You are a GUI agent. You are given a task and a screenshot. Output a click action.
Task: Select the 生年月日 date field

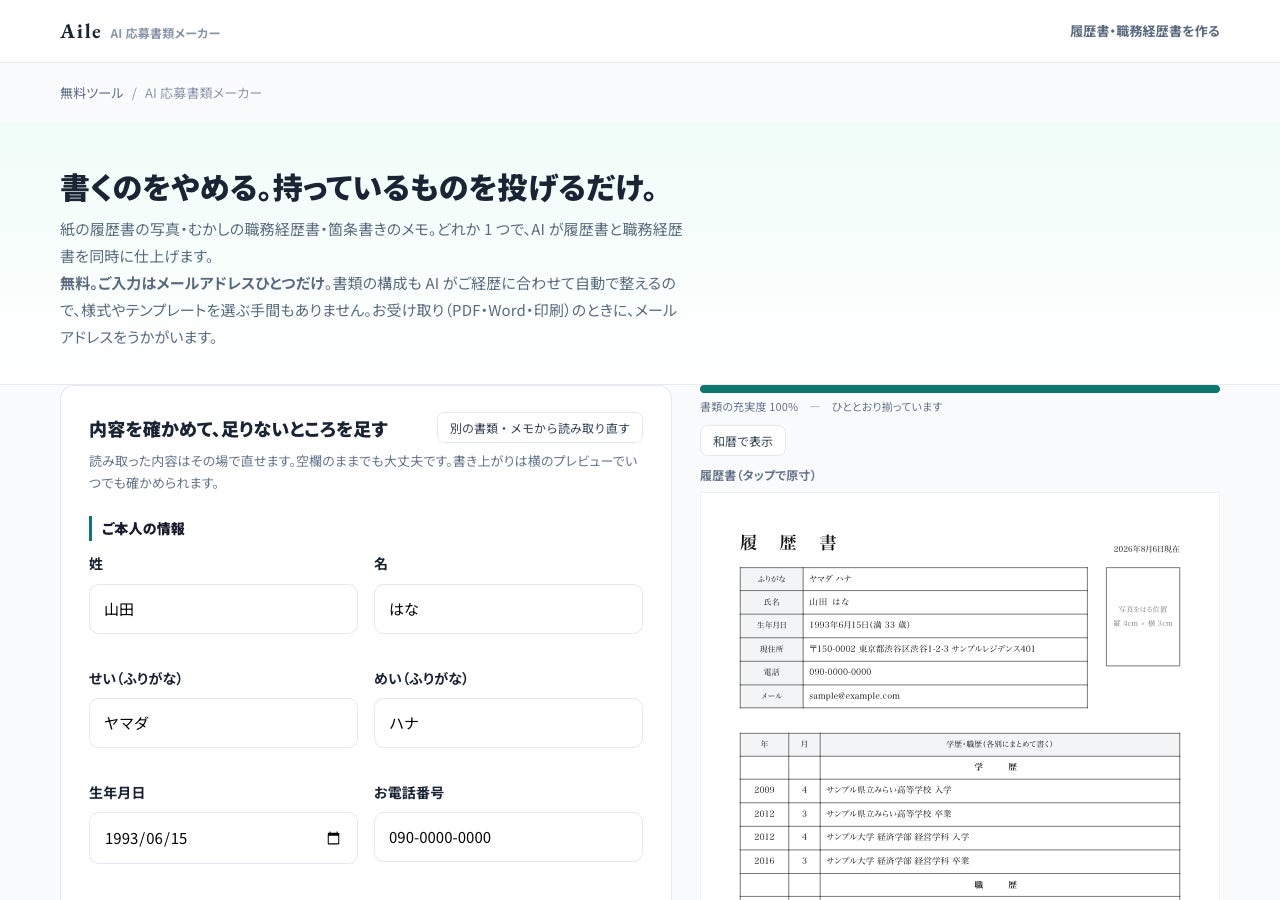pyautogui.click(x=223, y=838)
